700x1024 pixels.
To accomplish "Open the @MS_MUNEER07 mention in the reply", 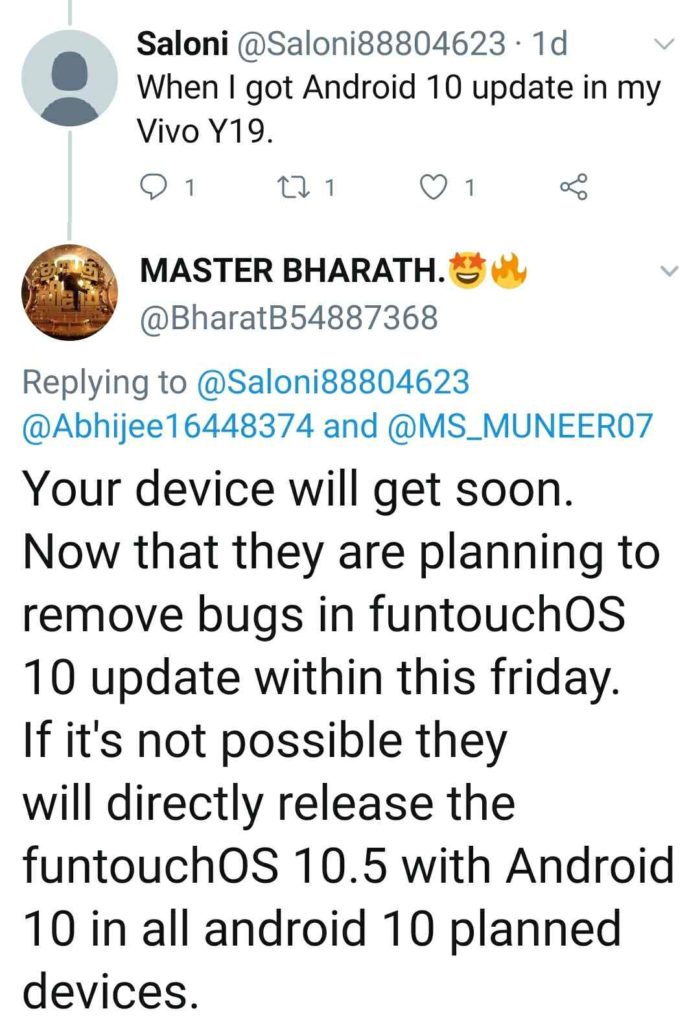I will coord(520,426).
